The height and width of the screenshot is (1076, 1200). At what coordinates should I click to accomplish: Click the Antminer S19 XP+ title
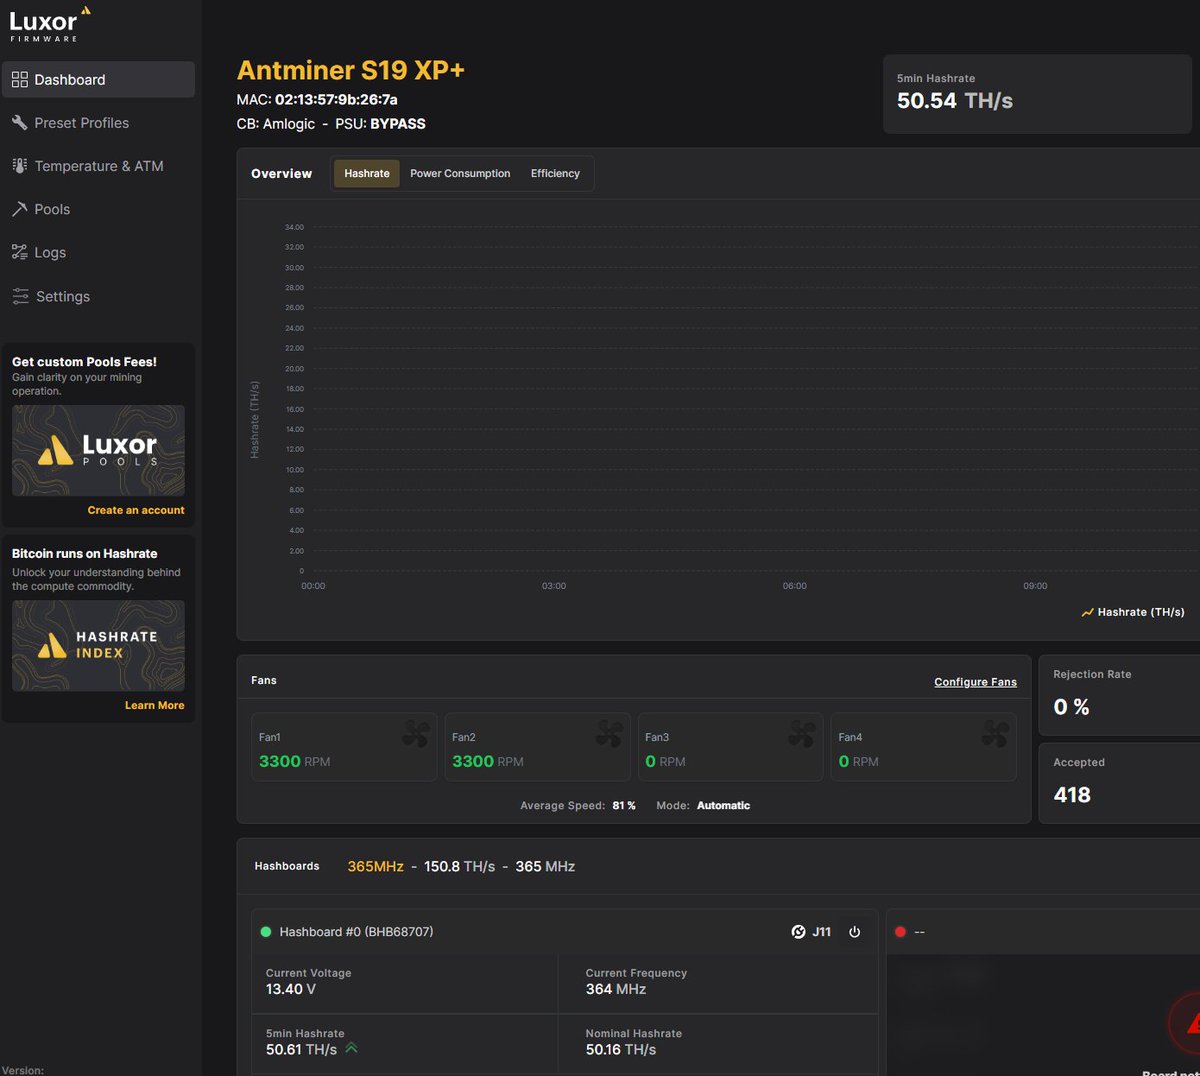(351, 70)
